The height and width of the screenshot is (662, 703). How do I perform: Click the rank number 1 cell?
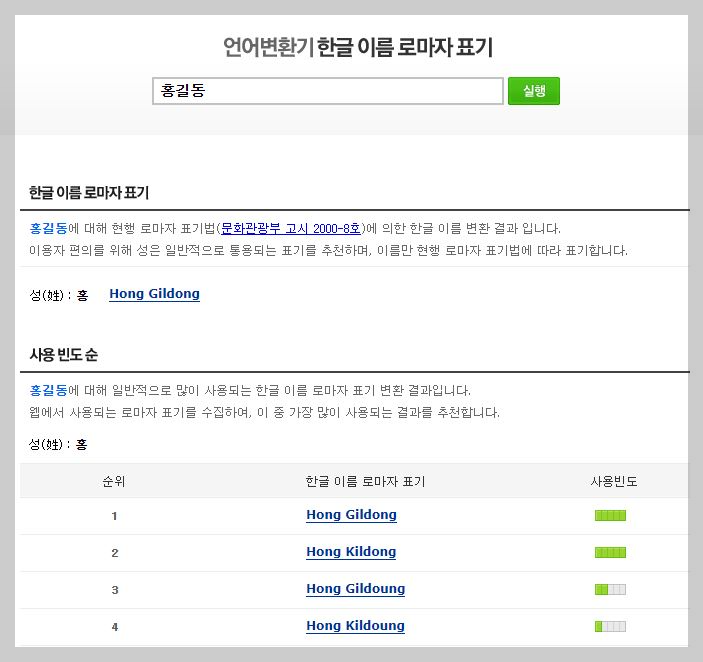click(114, 516)
